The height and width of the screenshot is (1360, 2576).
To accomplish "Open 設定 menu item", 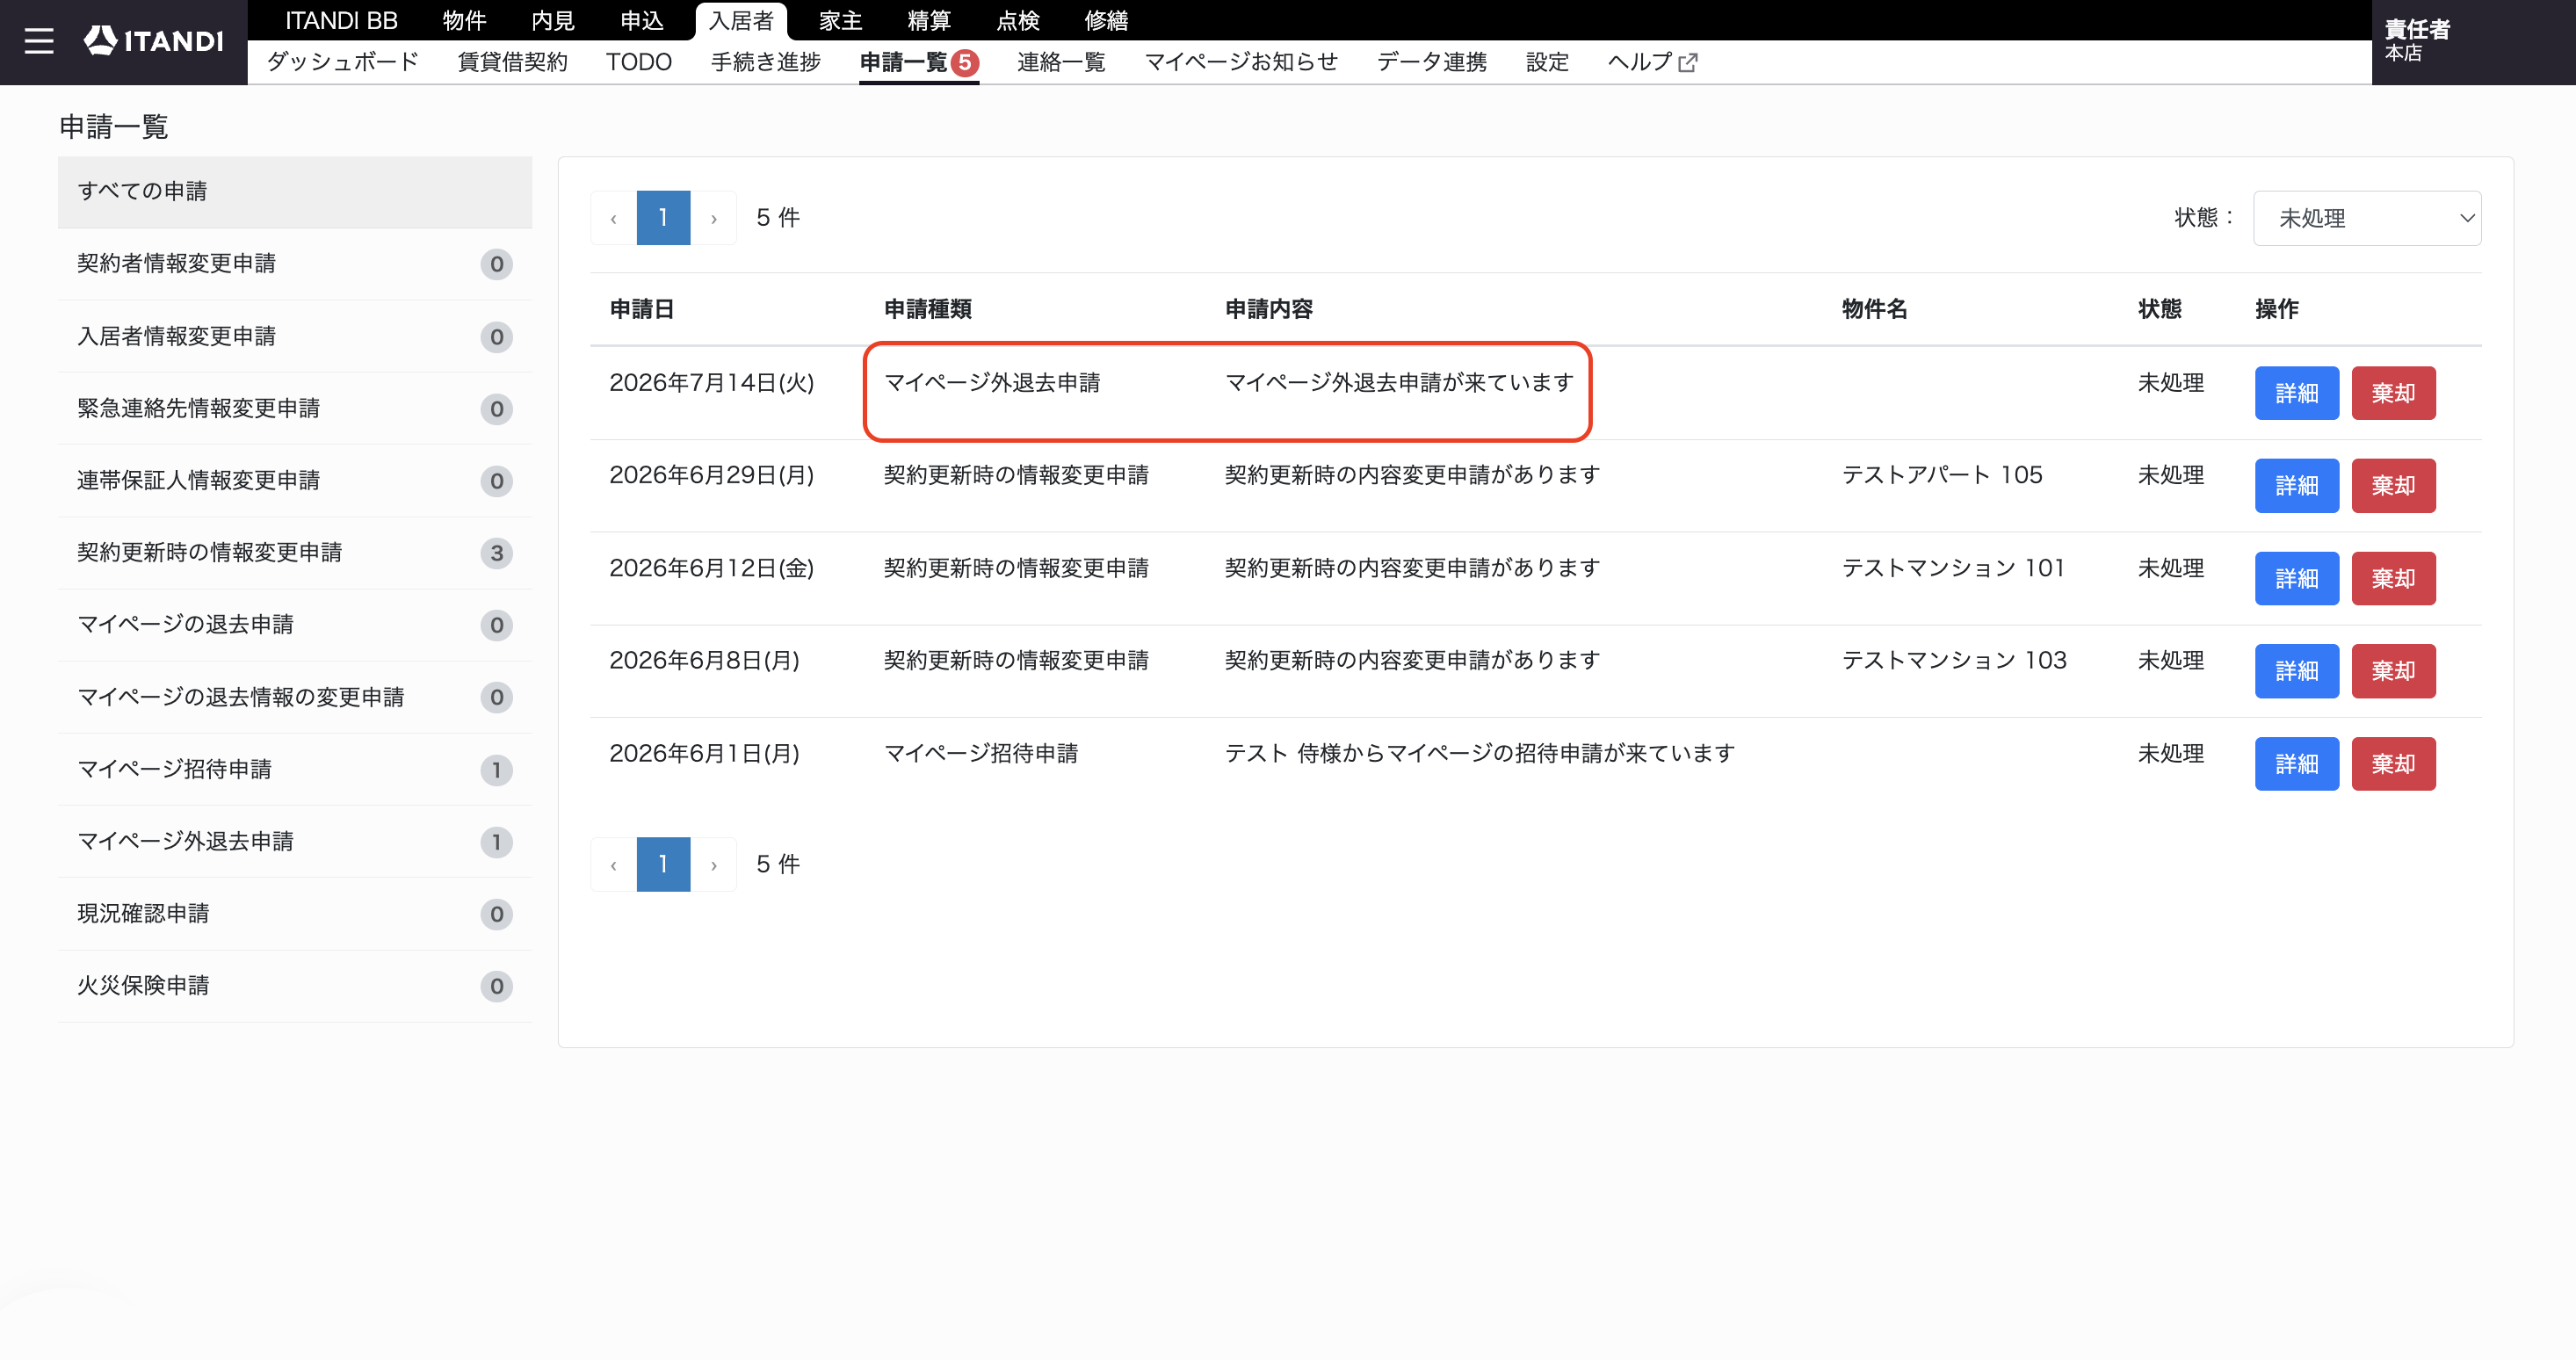I will (x=1547, y=62).
